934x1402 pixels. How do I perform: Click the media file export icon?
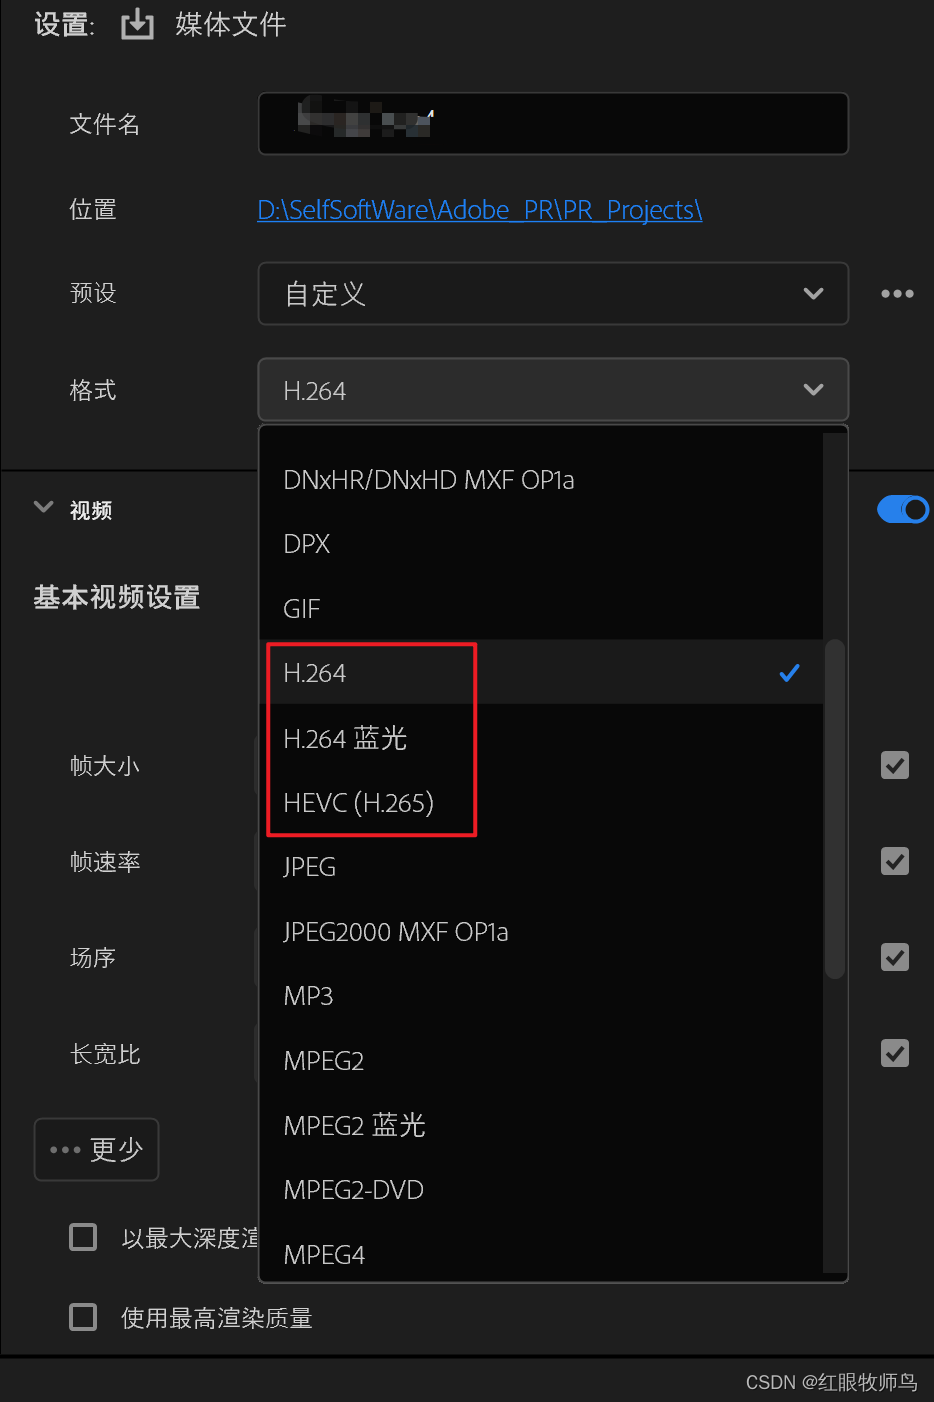137,24
